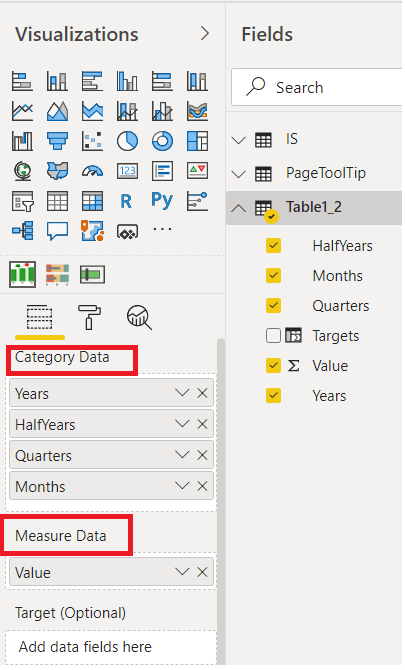
Task: Insert an R script visual
Action: tap(126, 201)
